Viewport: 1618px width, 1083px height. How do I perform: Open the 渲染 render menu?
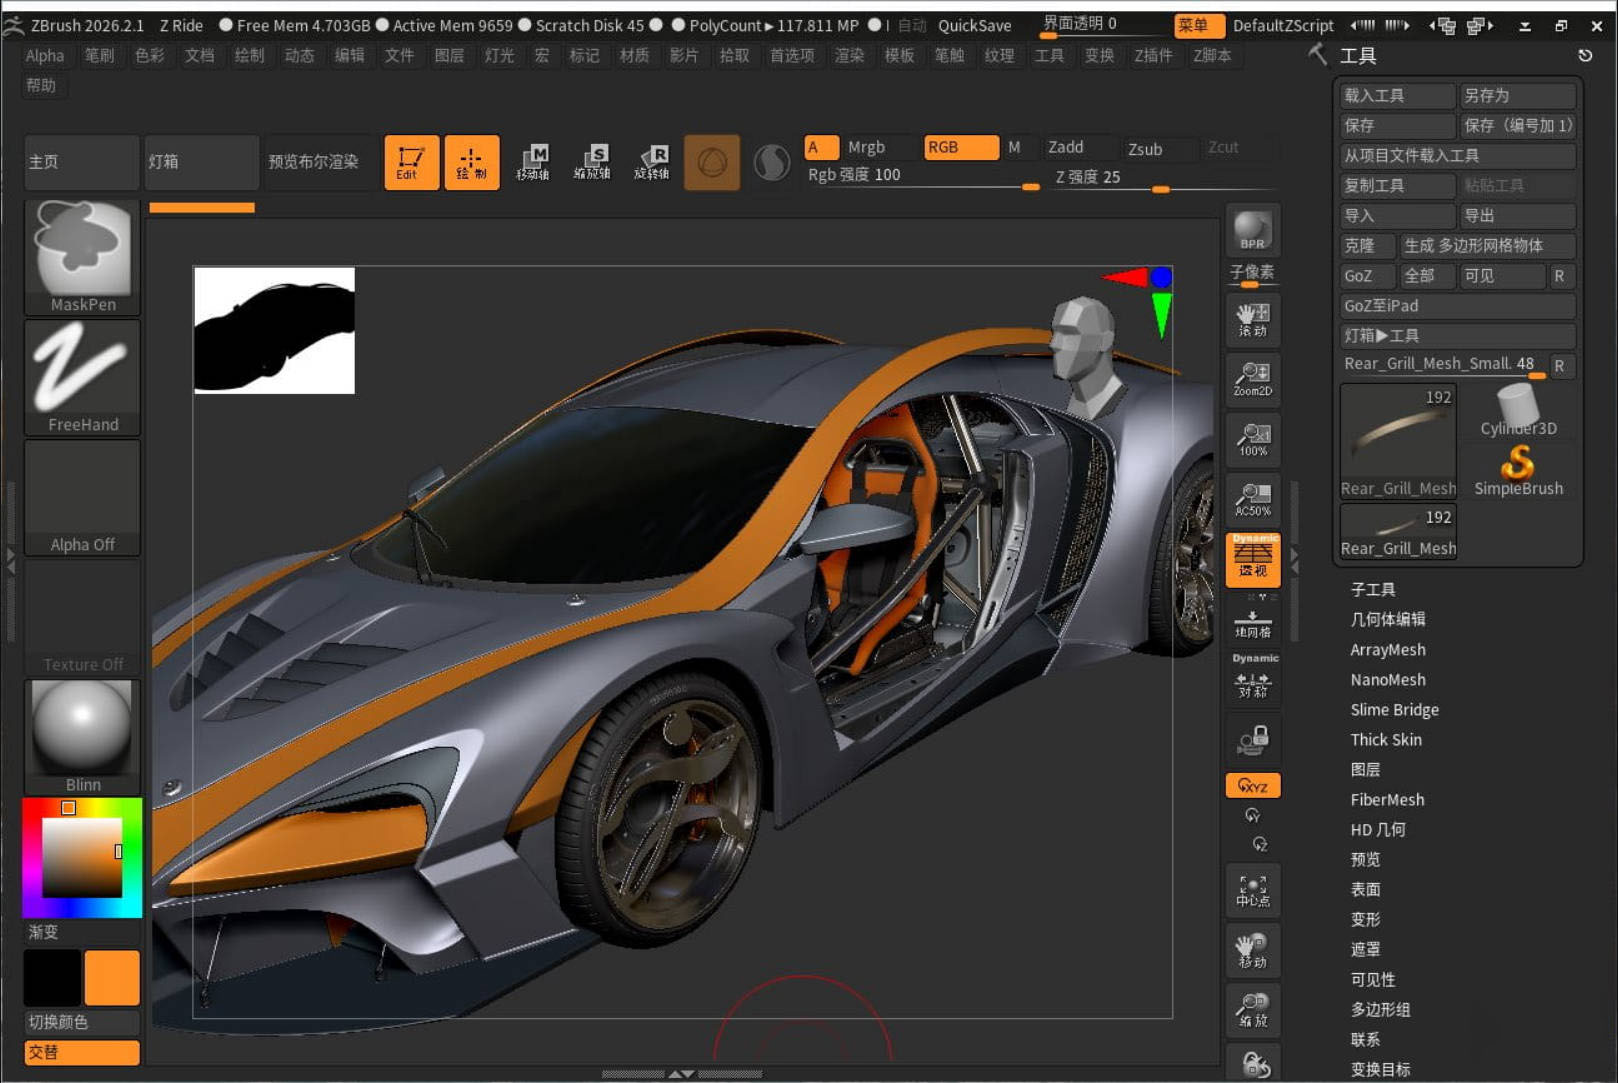[849, 56]
